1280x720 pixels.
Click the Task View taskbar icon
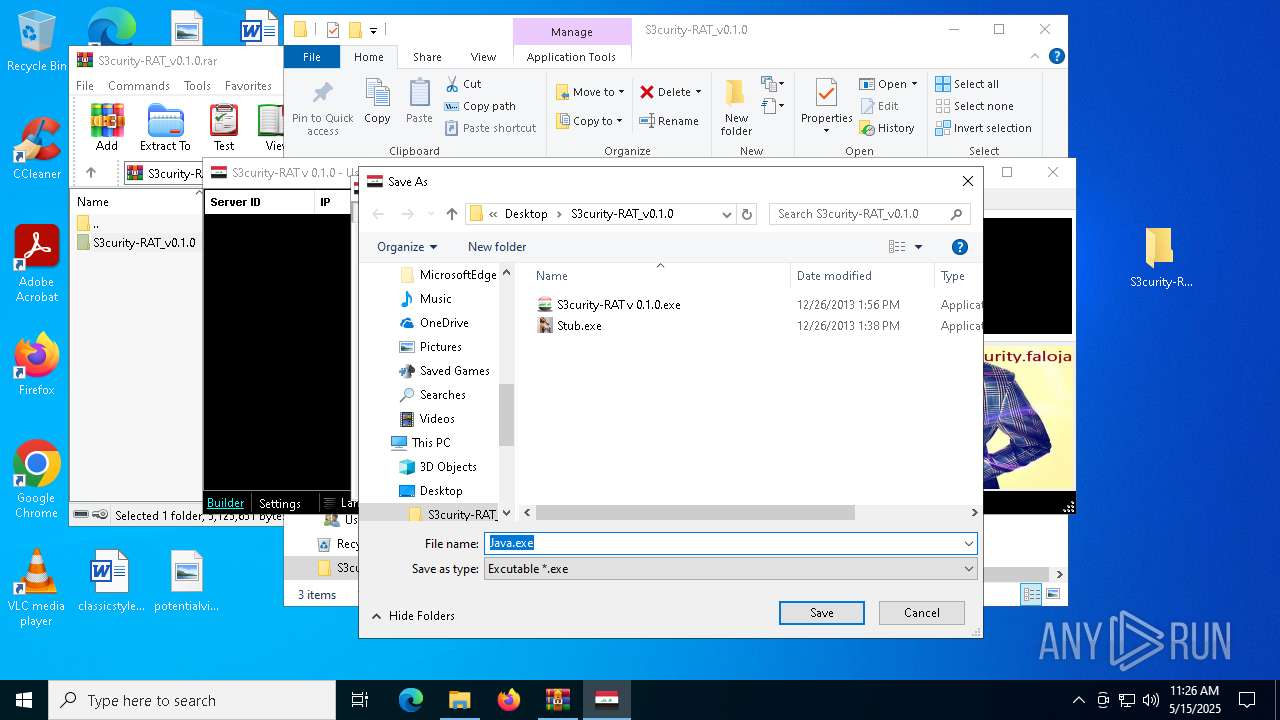pyautogui.click(x=360, y=700)
